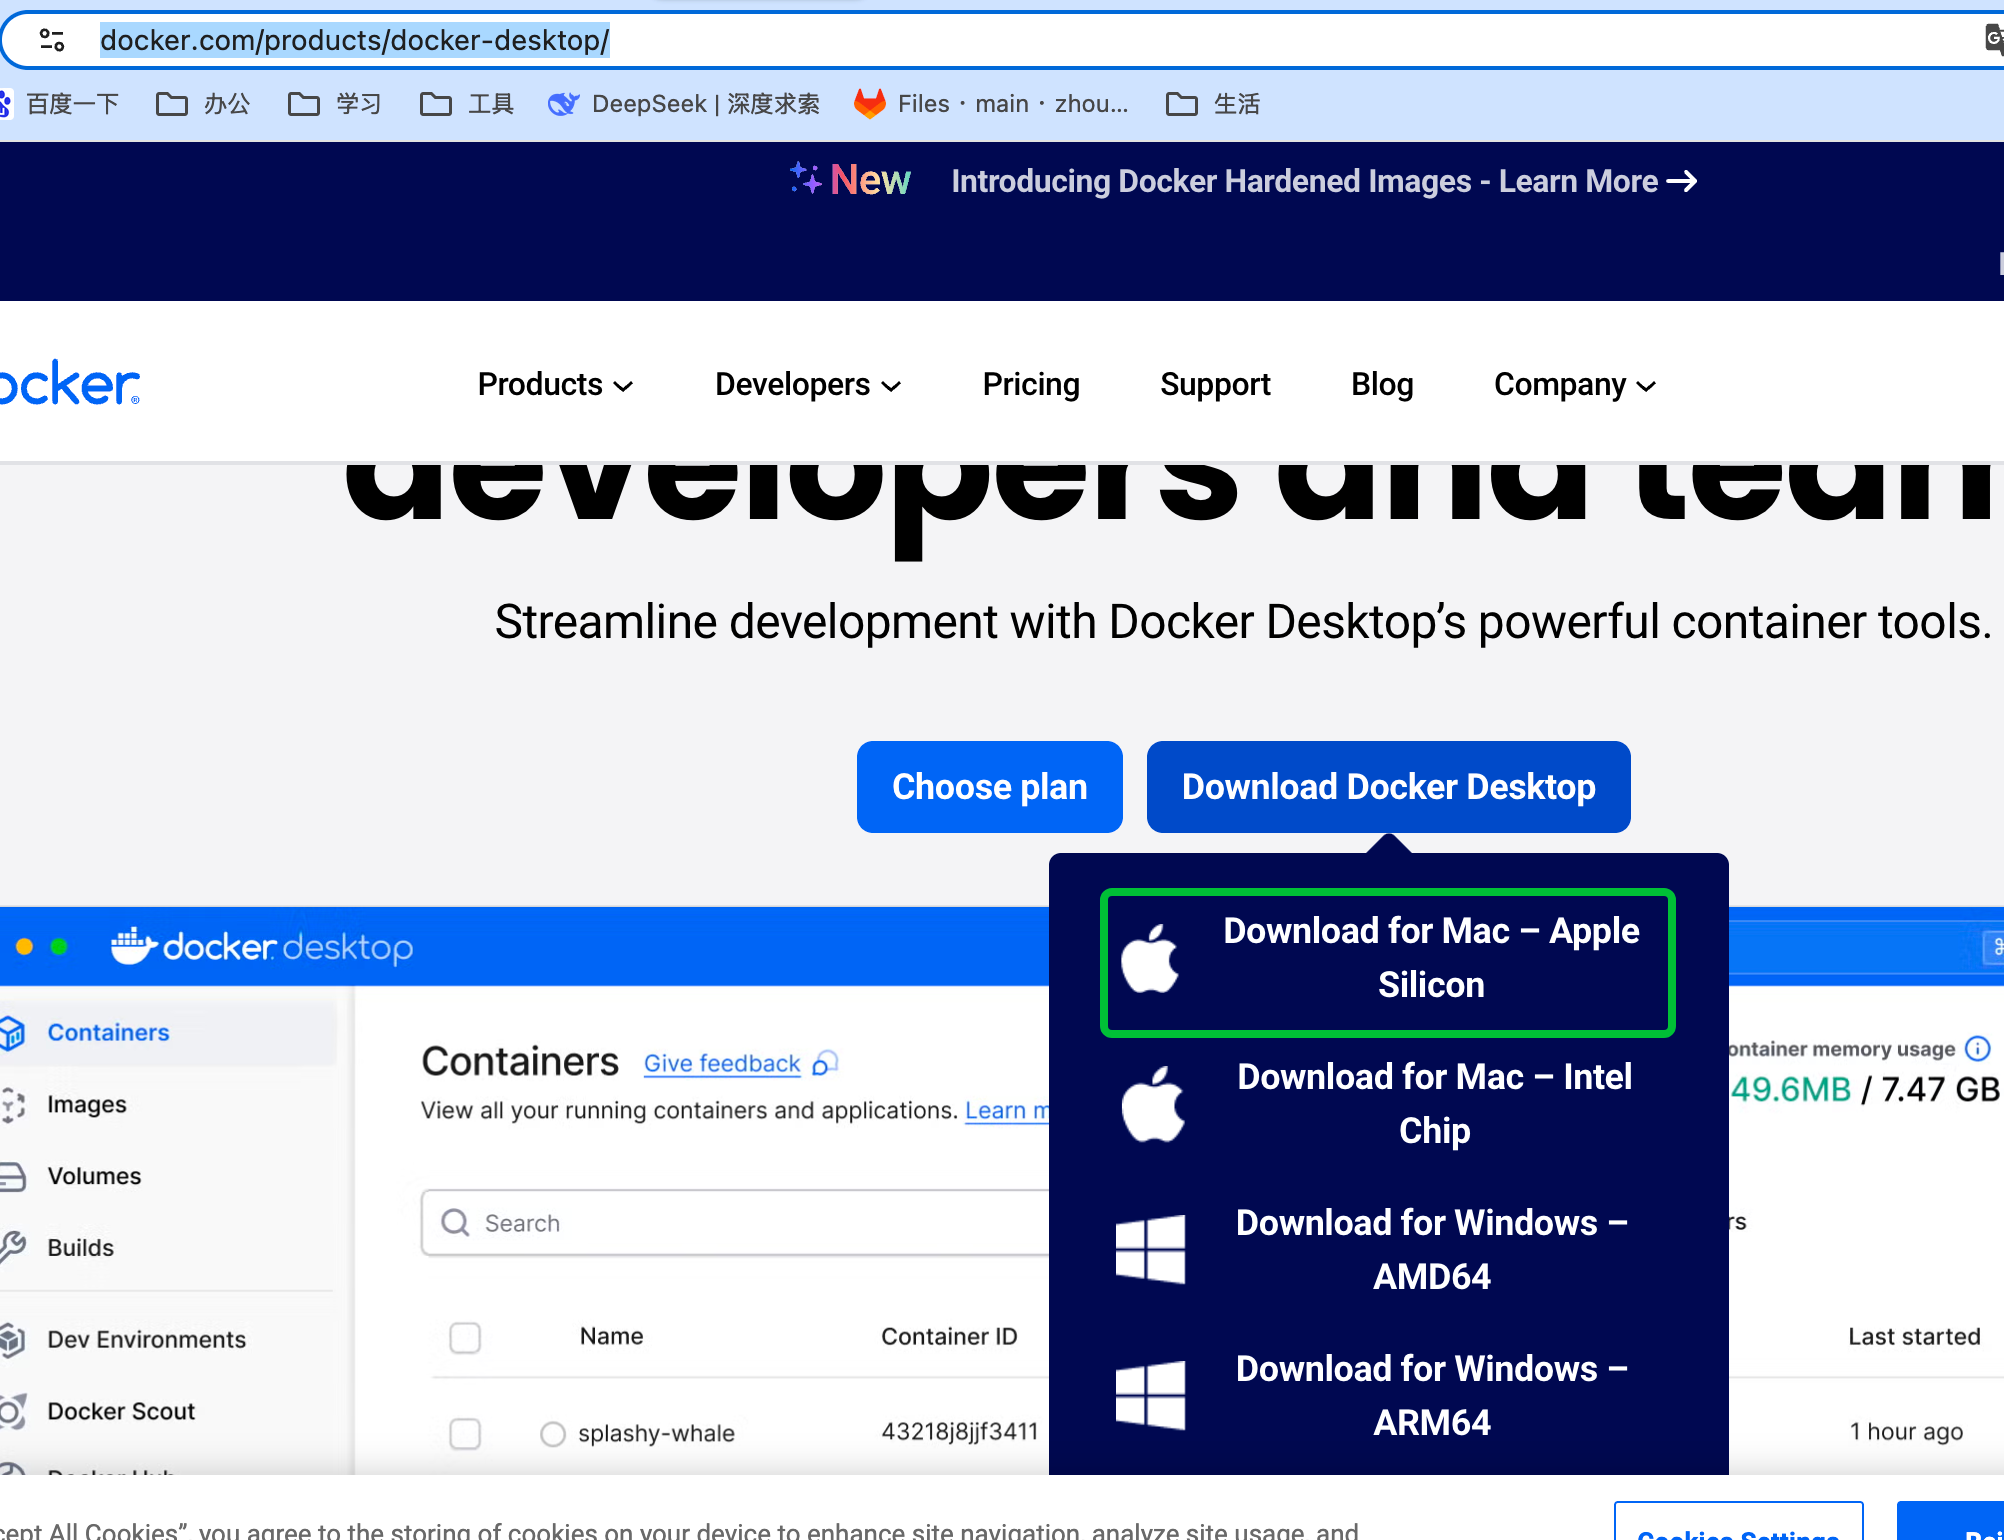
Task: Choose Download for Mac – Intel Chip
Action: point(1387,1104)
